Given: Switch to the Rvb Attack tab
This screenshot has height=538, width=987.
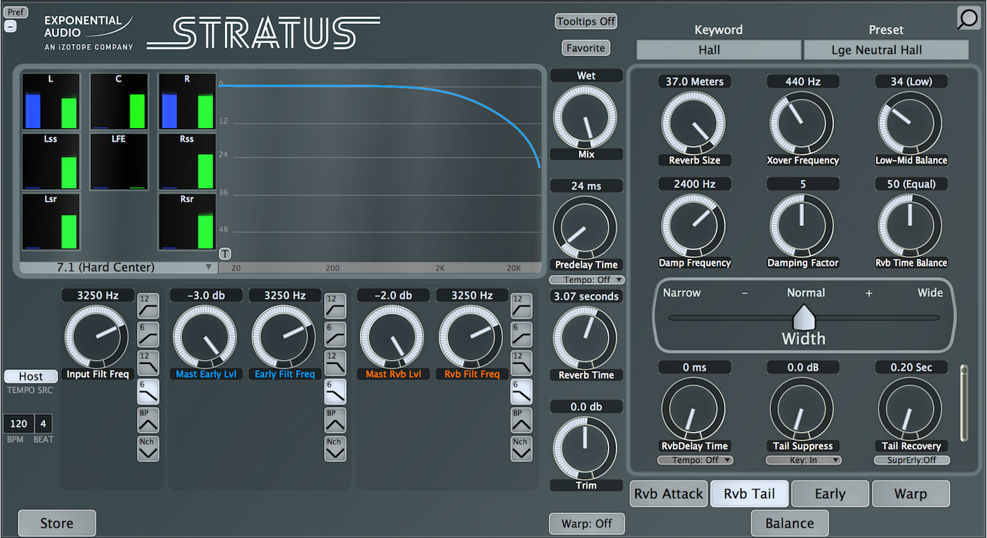Looking at the screenshot, I should click(x=669, y=493).
